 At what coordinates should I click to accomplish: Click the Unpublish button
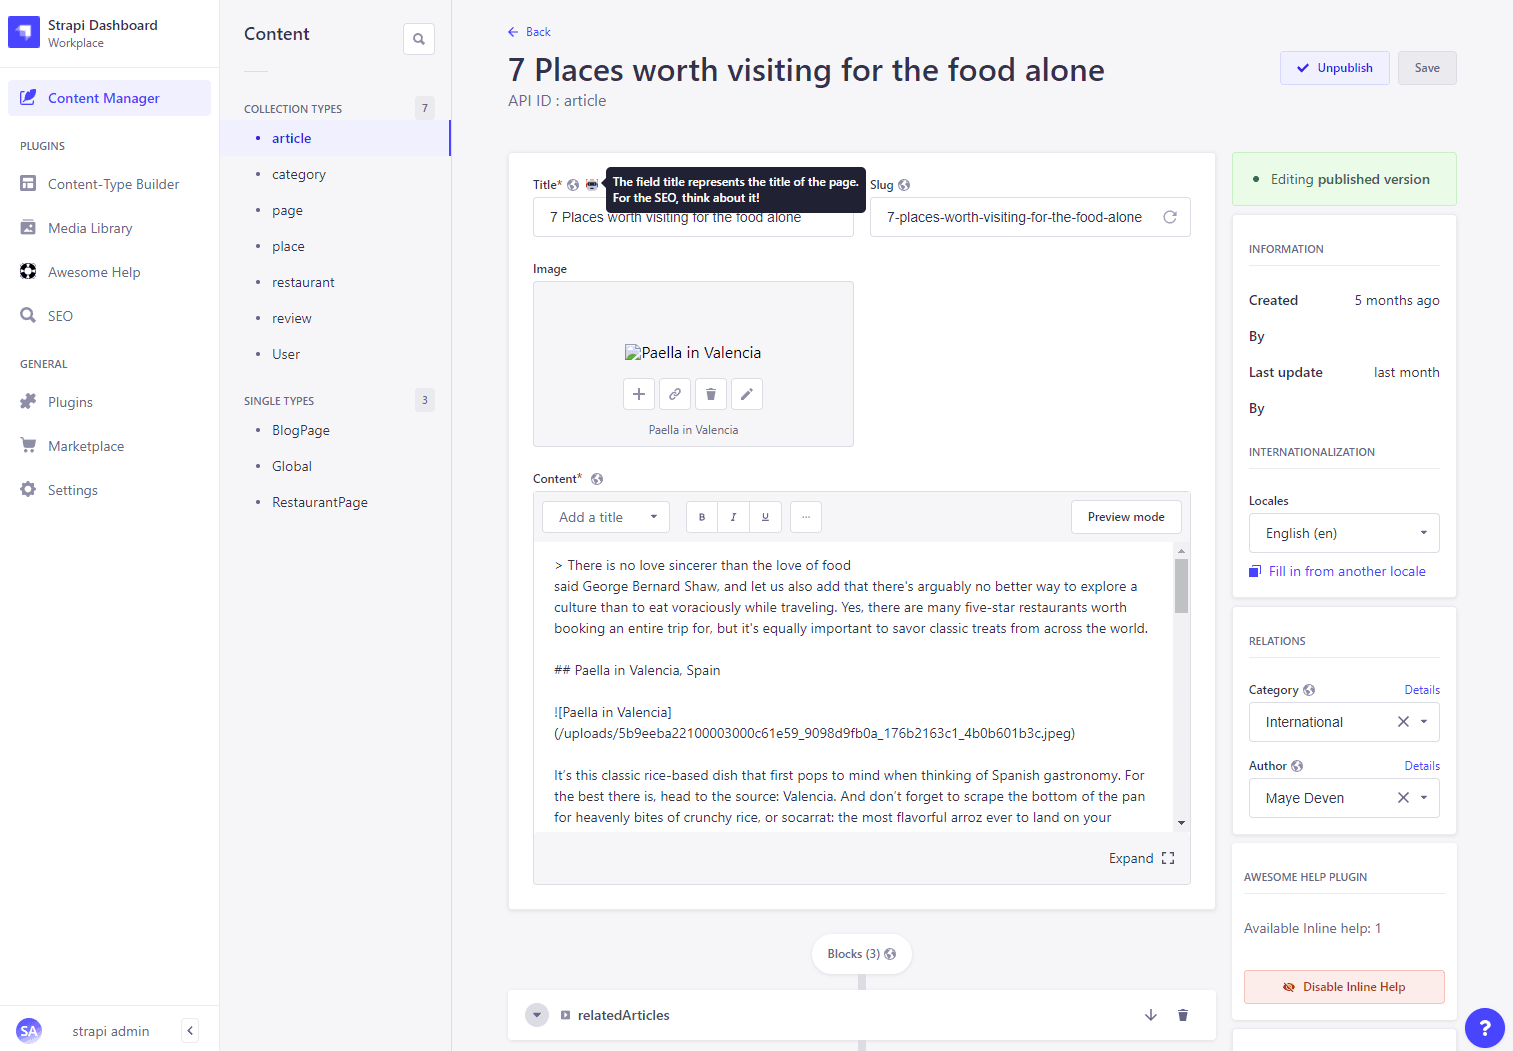1334,68
